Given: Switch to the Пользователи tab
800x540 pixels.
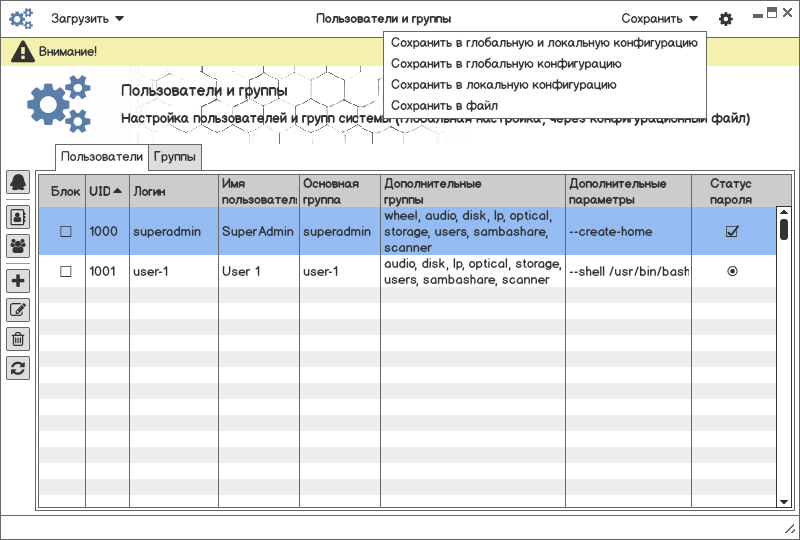Looking at the screenshot, I should (x=102, y=157).
